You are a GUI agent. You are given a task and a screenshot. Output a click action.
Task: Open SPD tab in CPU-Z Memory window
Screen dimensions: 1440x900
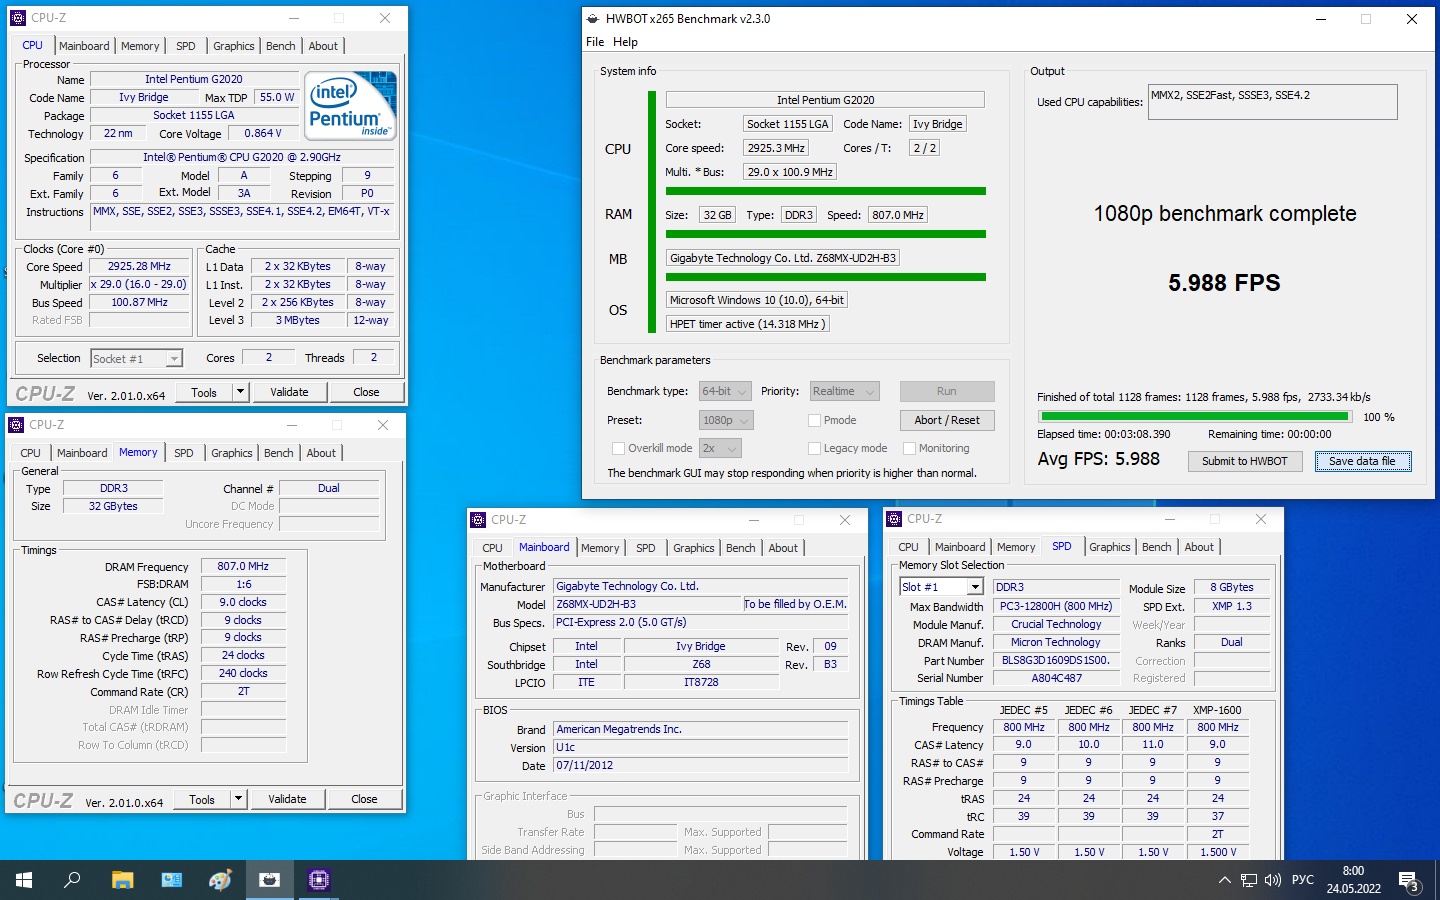pos(184,453)
